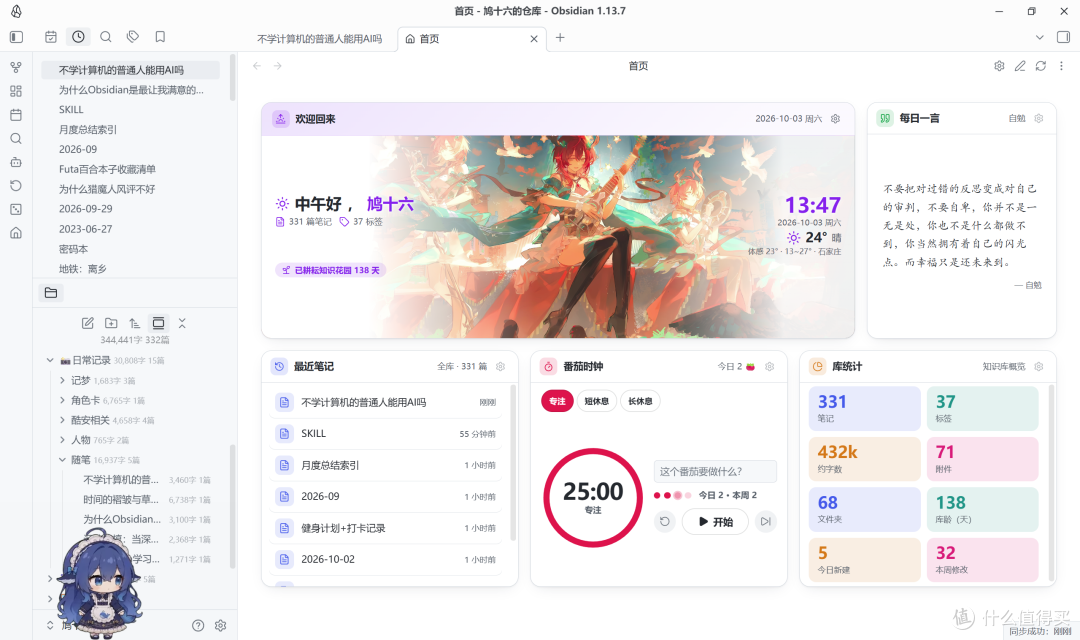Open the tags panel icon
Screen dimensions: 1080x640
coord(133,37)
